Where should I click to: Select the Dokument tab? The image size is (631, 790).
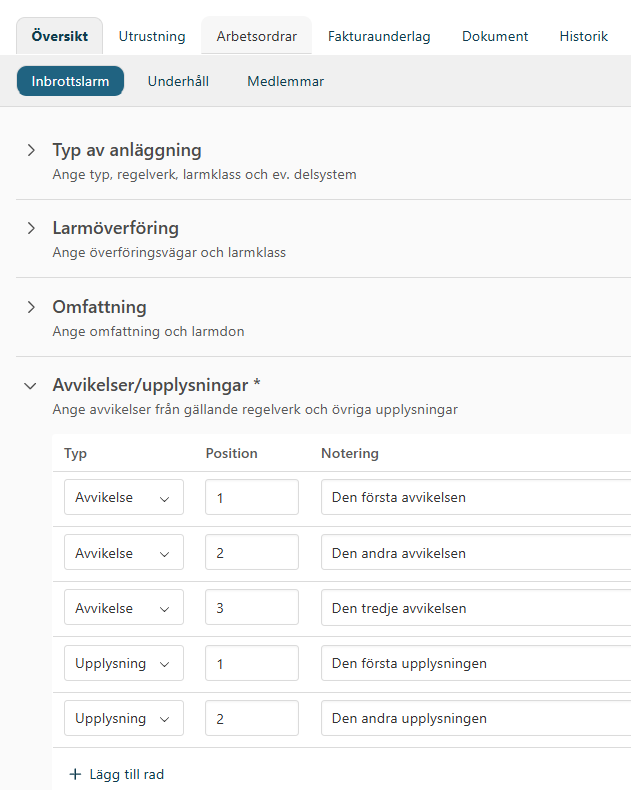coord(494,36)
